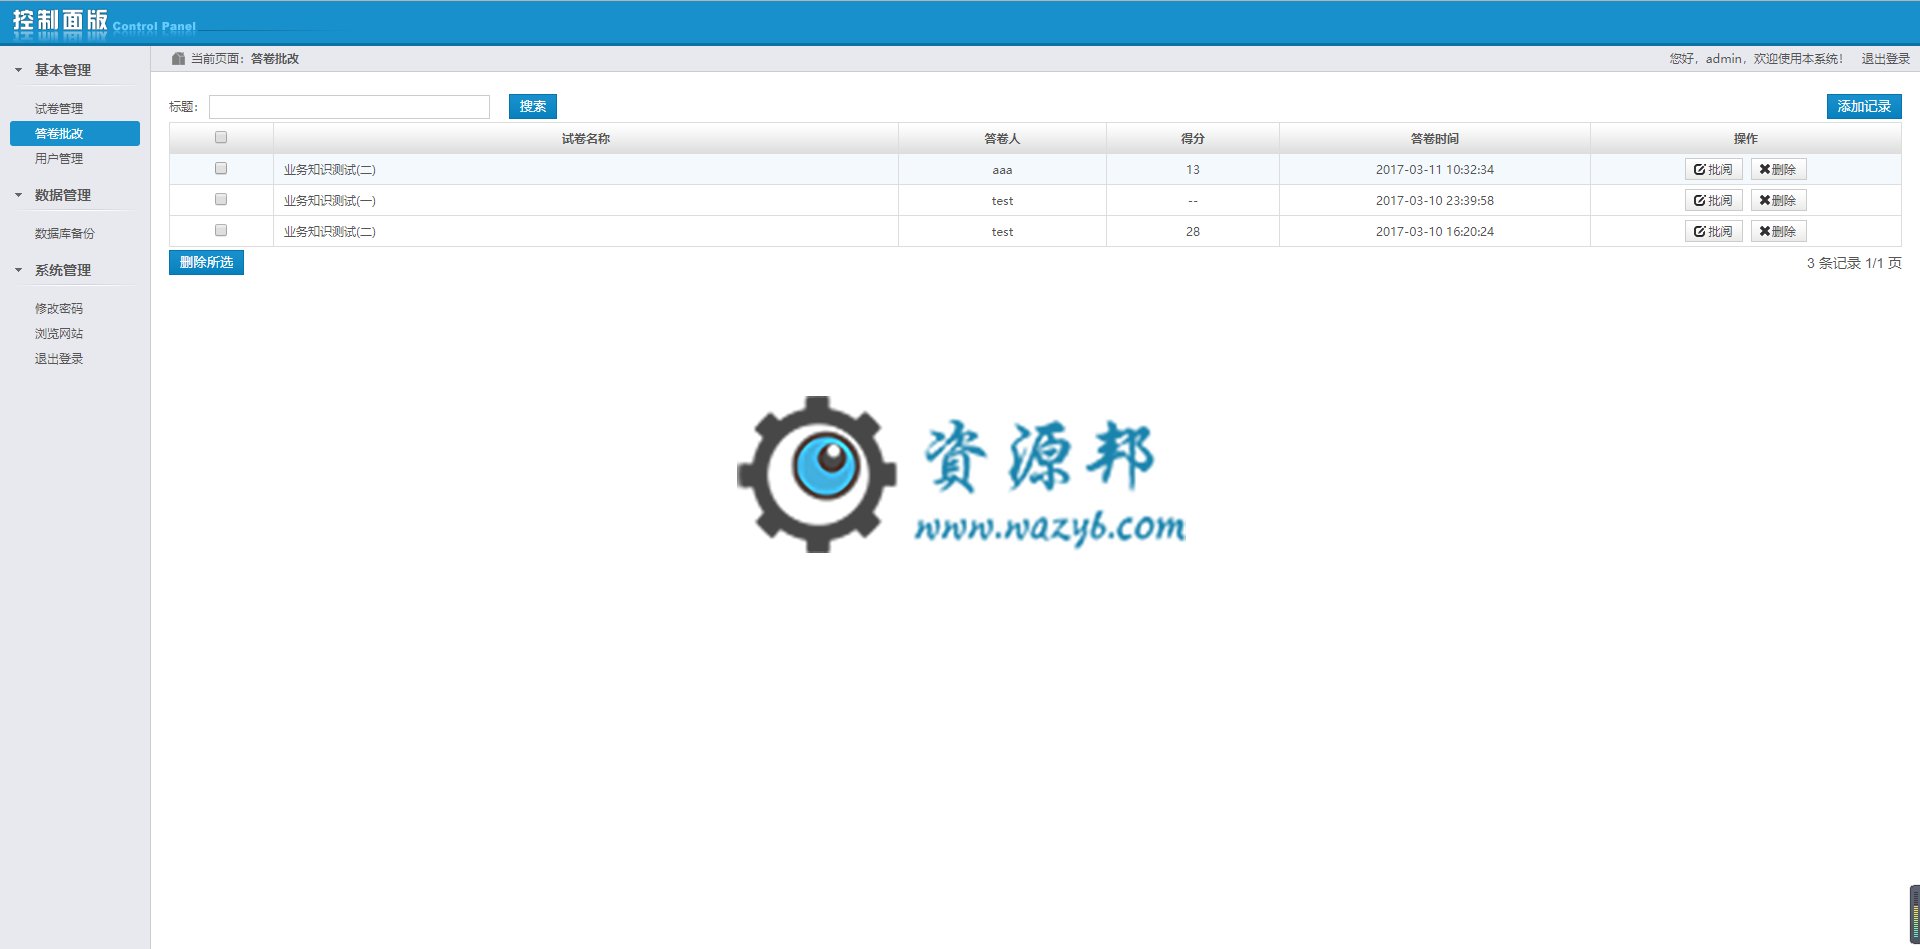
Task: Click 批阅 for the 16:20:24 record
Action: 1714,232
